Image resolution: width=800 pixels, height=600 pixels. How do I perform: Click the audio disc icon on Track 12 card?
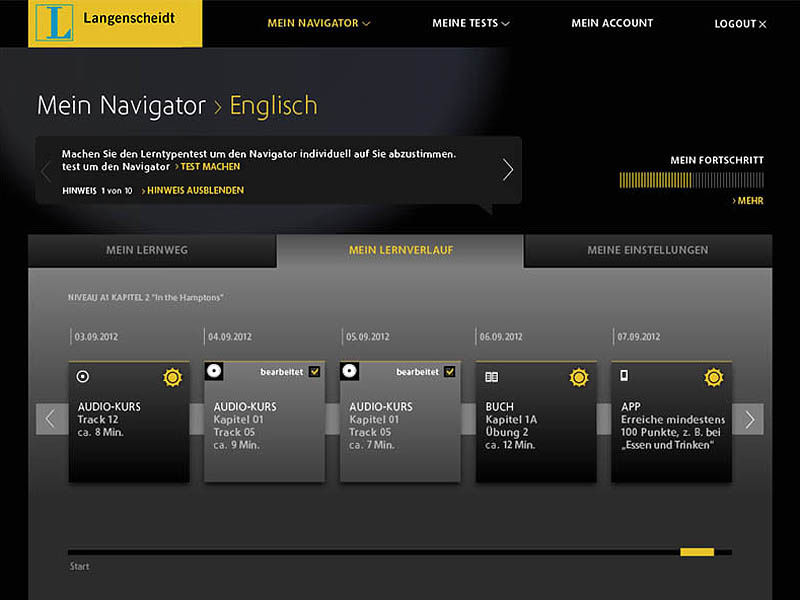coord(83,377)
